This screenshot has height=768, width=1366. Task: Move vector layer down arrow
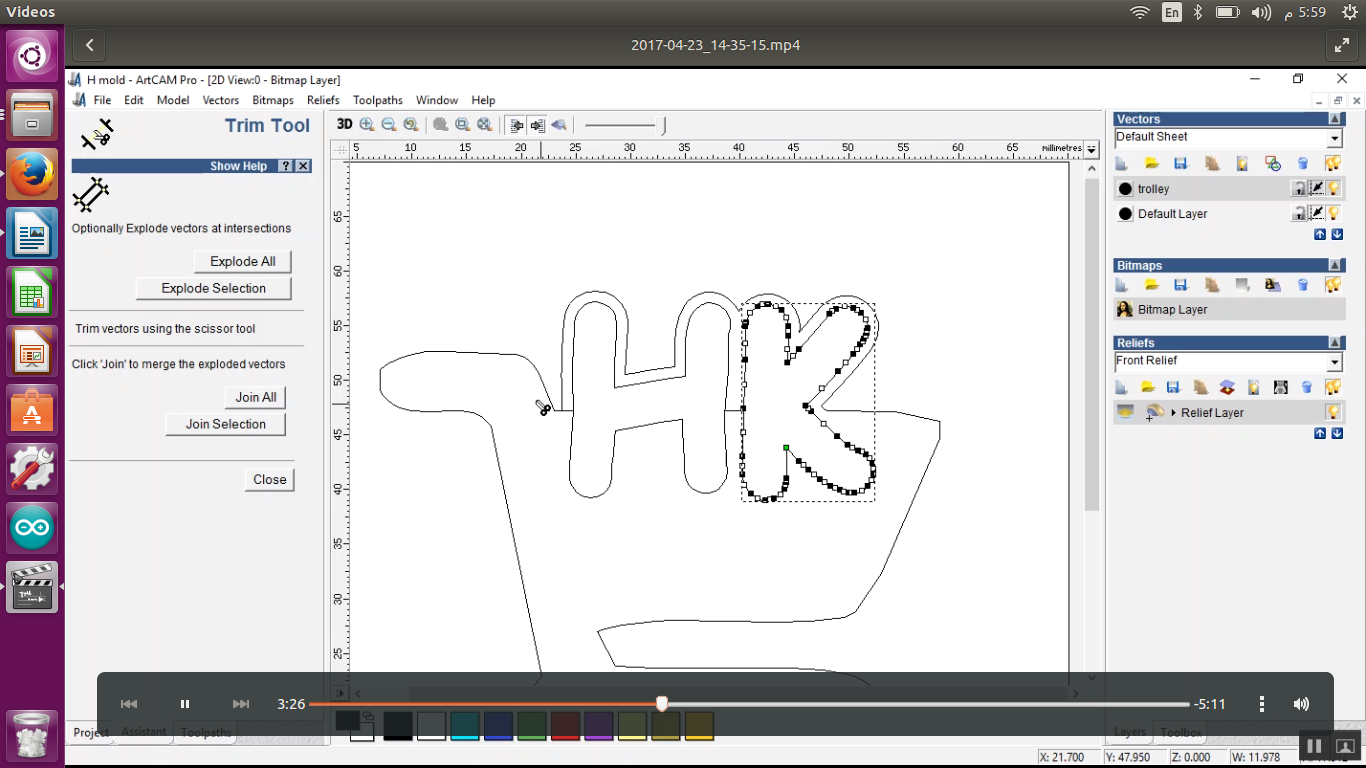[1337, 235]
